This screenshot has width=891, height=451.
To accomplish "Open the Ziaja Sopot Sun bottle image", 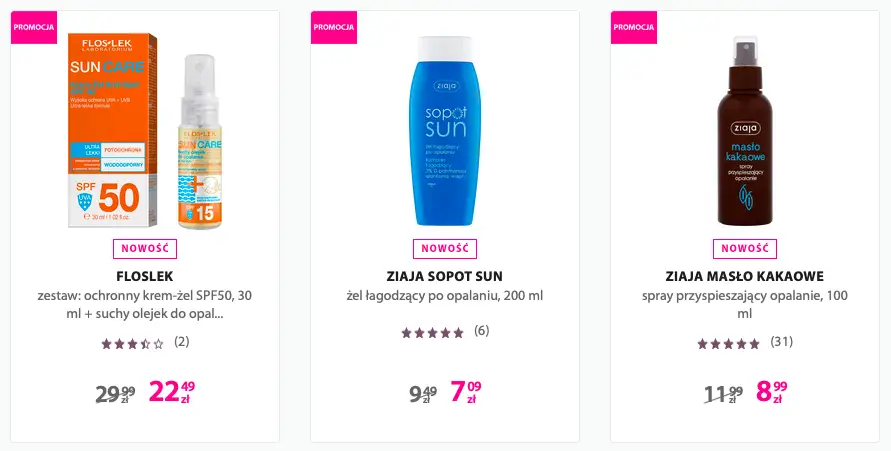I will click(444, 130).
